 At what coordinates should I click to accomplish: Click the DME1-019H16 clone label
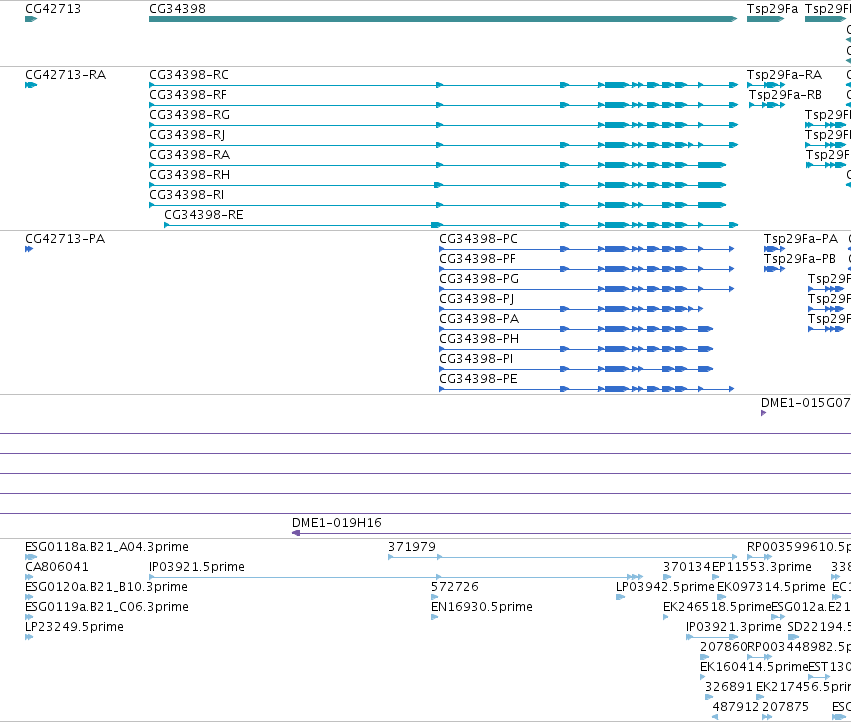[x=336, y=523]
